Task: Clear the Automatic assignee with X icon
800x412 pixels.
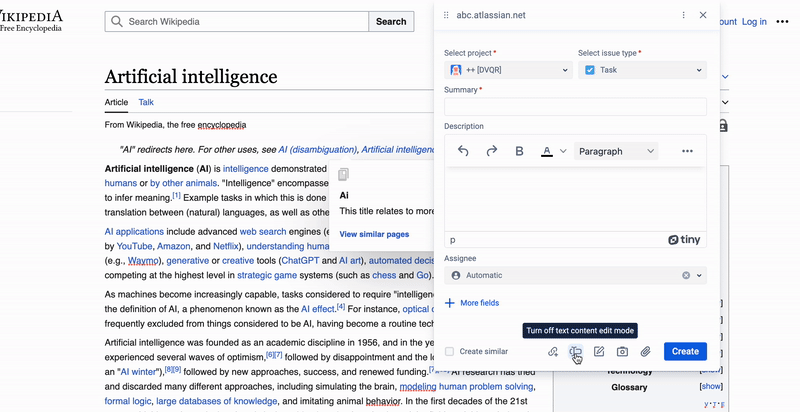Action: point(686,275)
